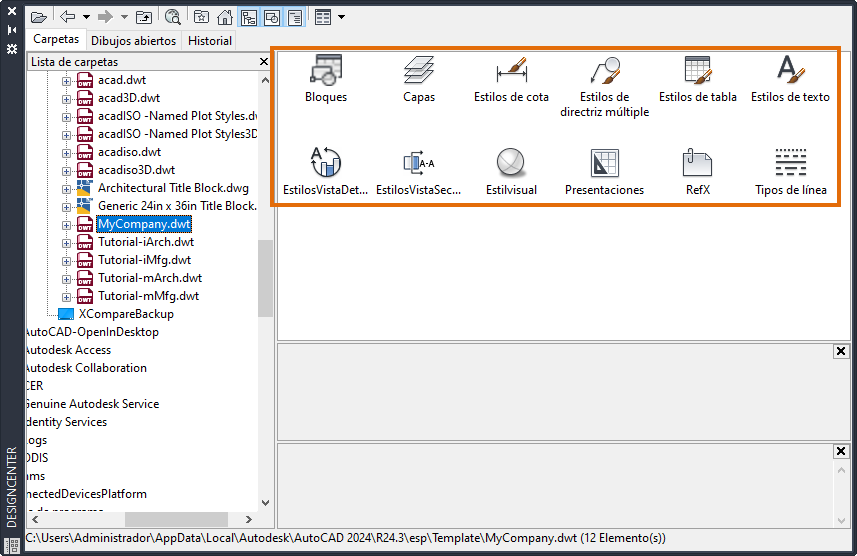This screenshot has height=556, width=857.
Task: Click folder tree horizontal scrollbar thumb
Action: [176, 519]
